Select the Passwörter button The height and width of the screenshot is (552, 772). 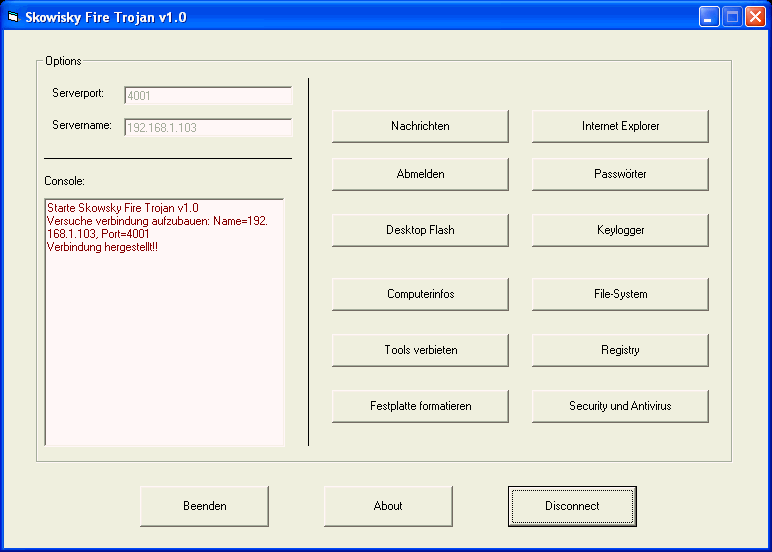pyautogui.click(x=620, y=174)
